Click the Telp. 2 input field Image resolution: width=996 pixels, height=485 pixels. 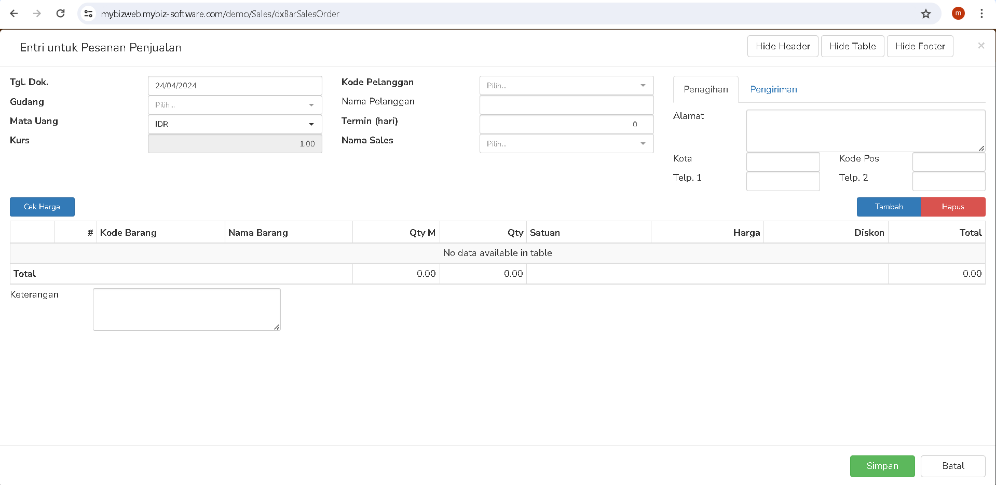[948, 181]
